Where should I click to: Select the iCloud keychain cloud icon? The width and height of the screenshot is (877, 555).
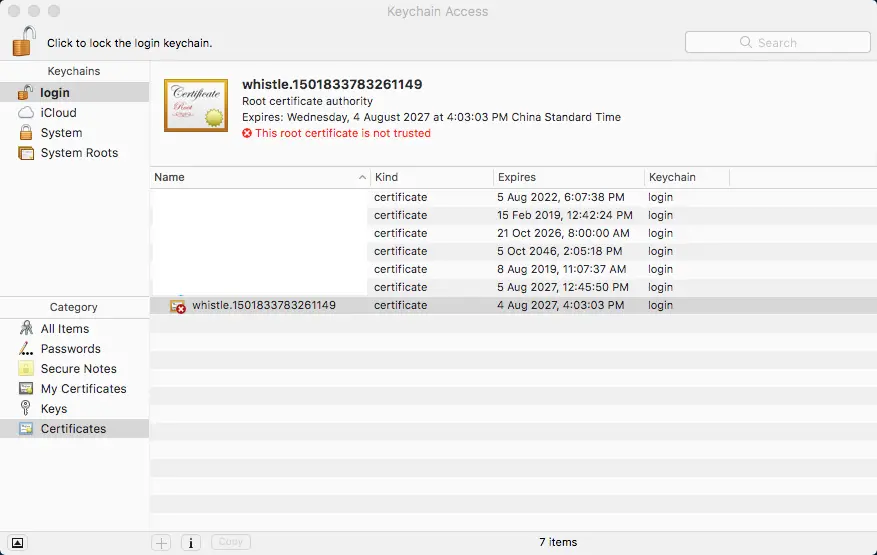[x=26, y=112]
